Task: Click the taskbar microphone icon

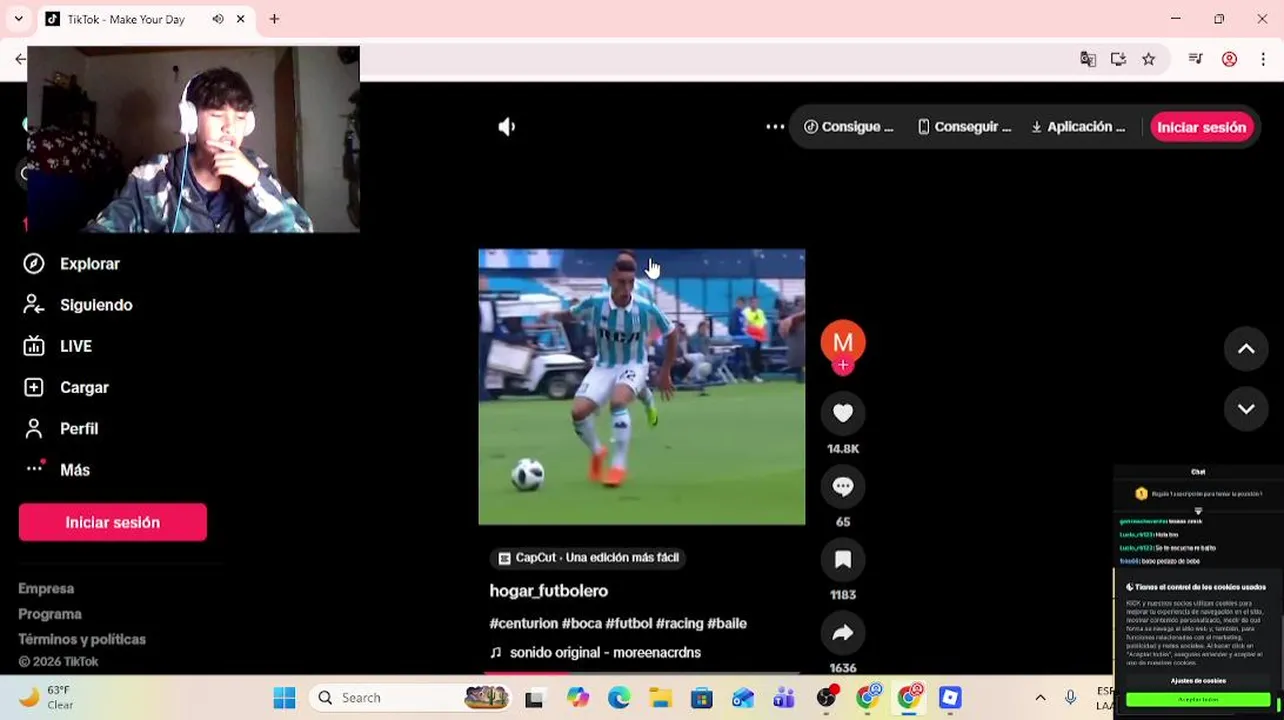Action: [x=1070, y=698]
